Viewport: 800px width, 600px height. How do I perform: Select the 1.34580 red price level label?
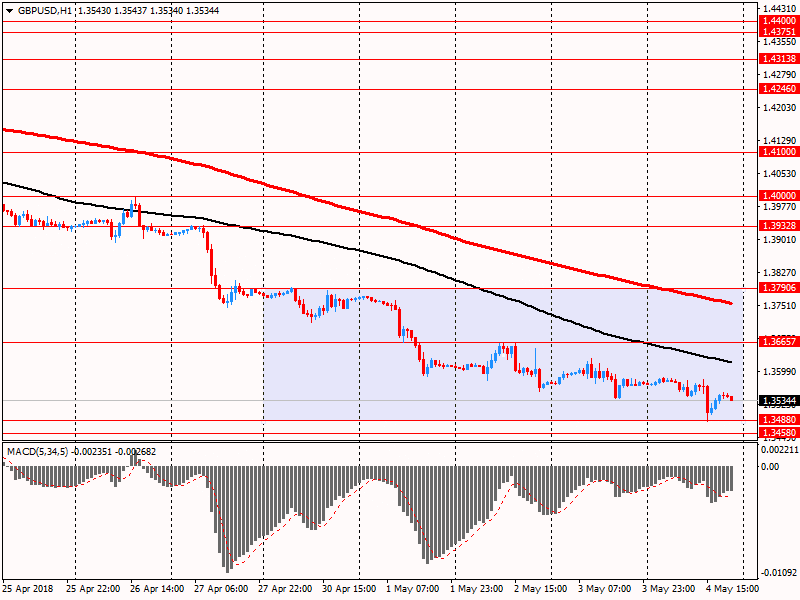pos(779,433)
